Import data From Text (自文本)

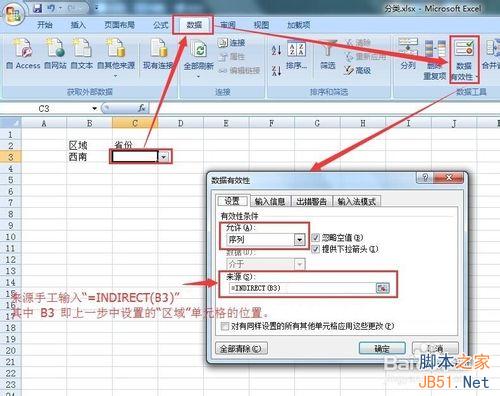click(x=82, y=54)
